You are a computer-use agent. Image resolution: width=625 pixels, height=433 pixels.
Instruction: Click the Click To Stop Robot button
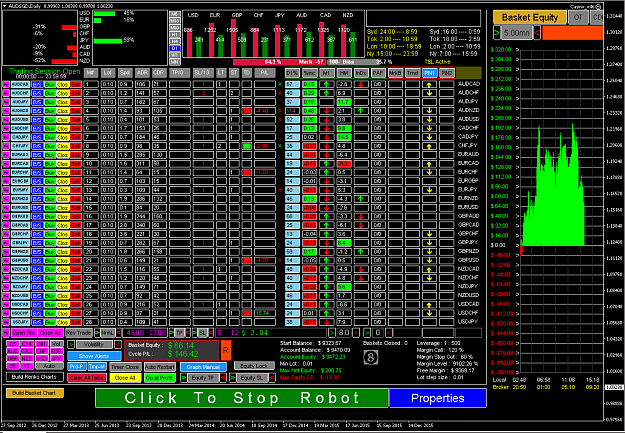[x=242, y=398]
